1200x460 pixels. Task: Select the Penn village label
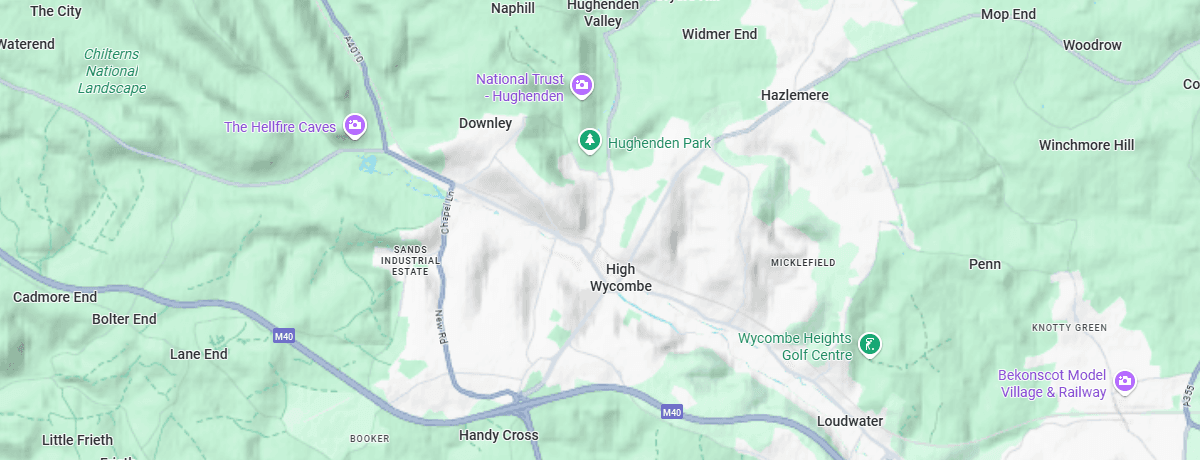coord(985,264)
